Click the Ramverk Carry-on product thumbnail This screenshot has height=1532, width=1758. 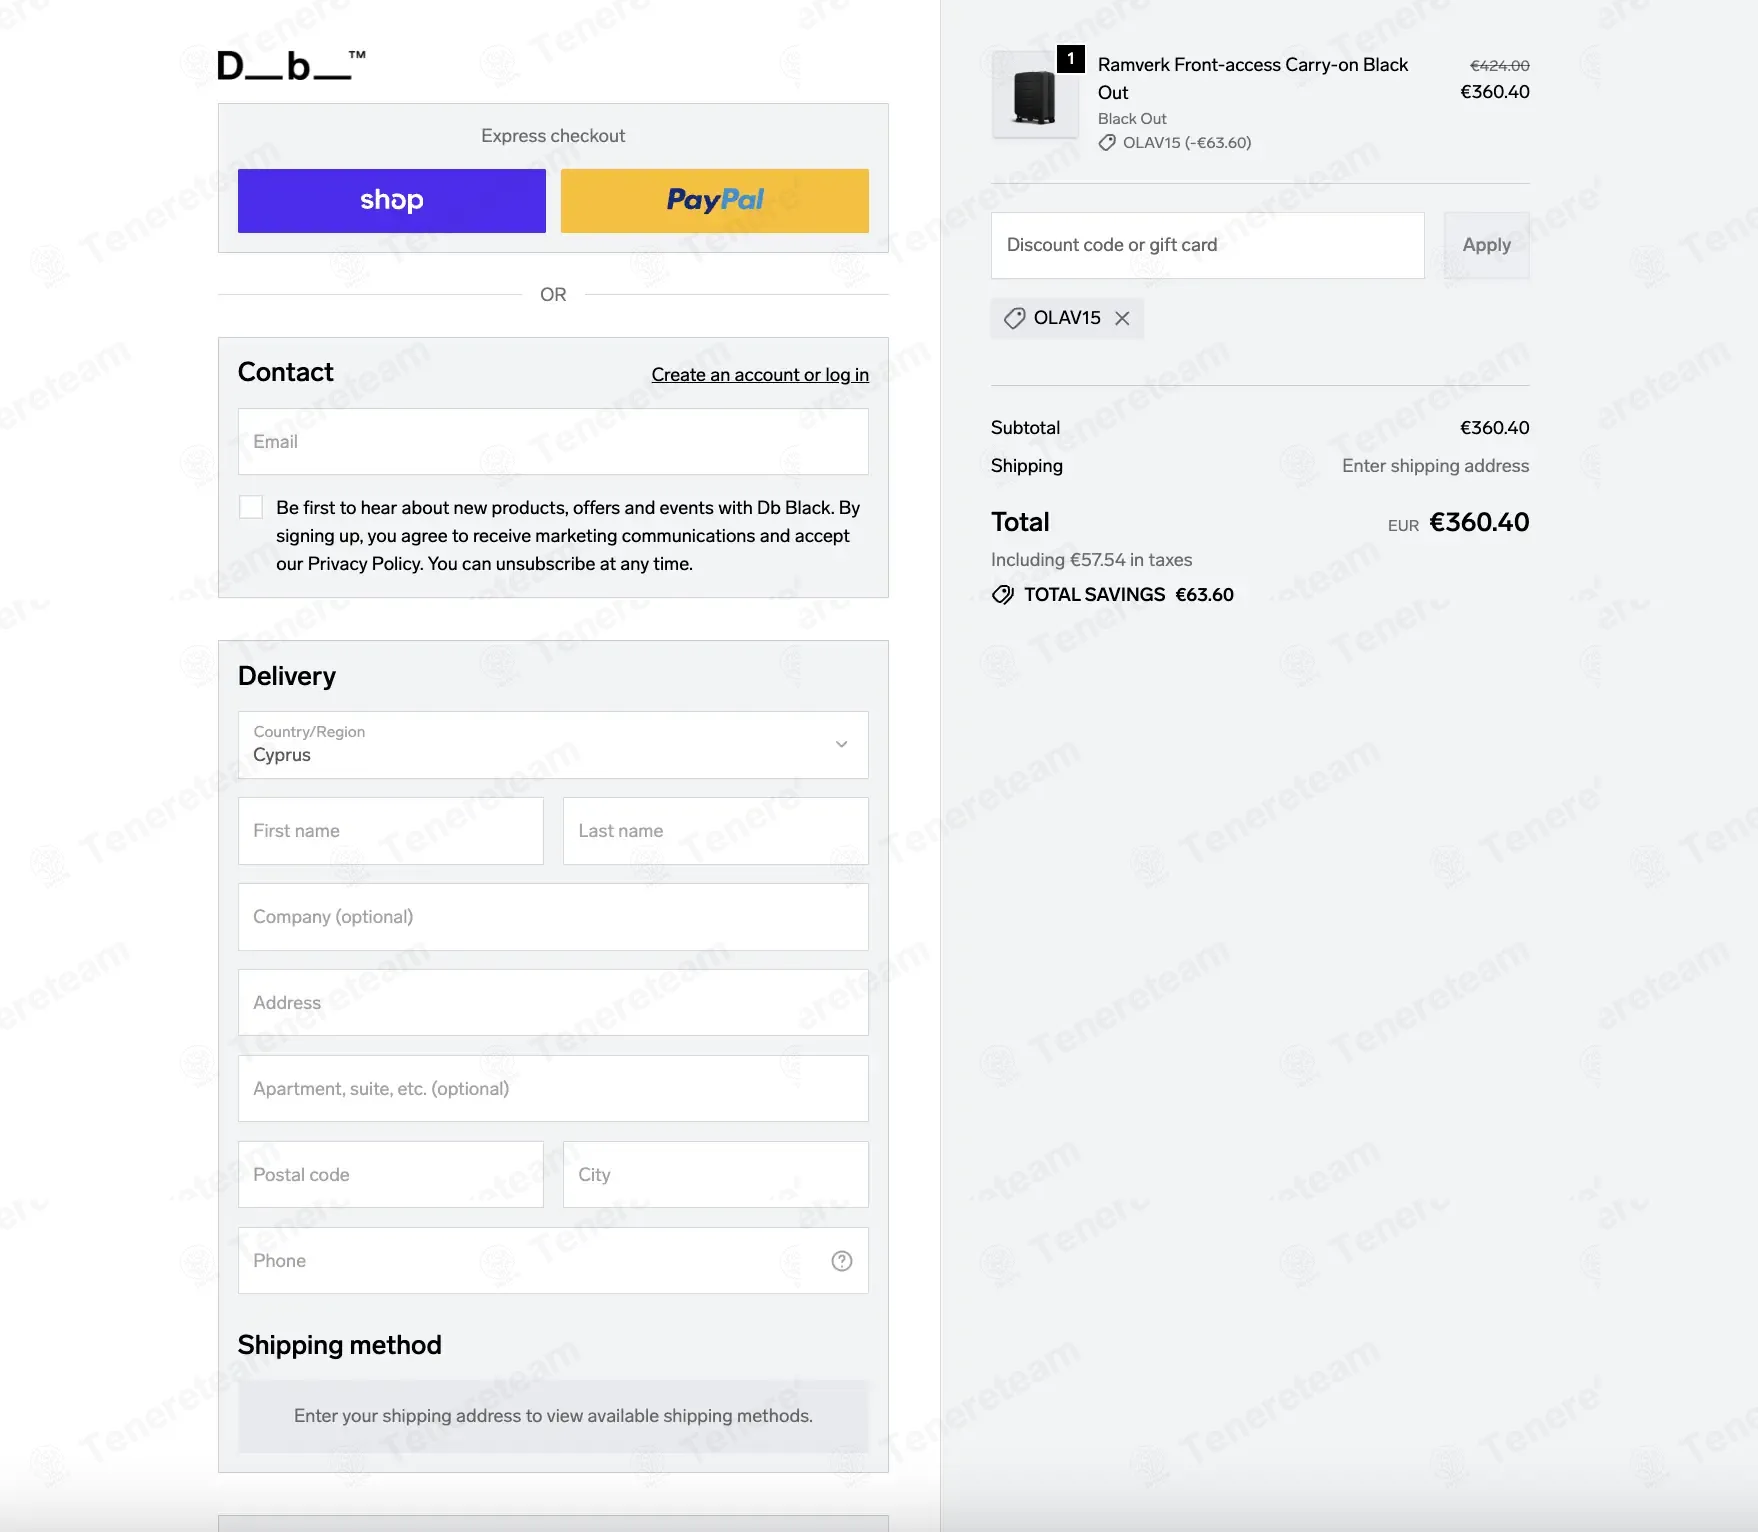point(1035,95)
